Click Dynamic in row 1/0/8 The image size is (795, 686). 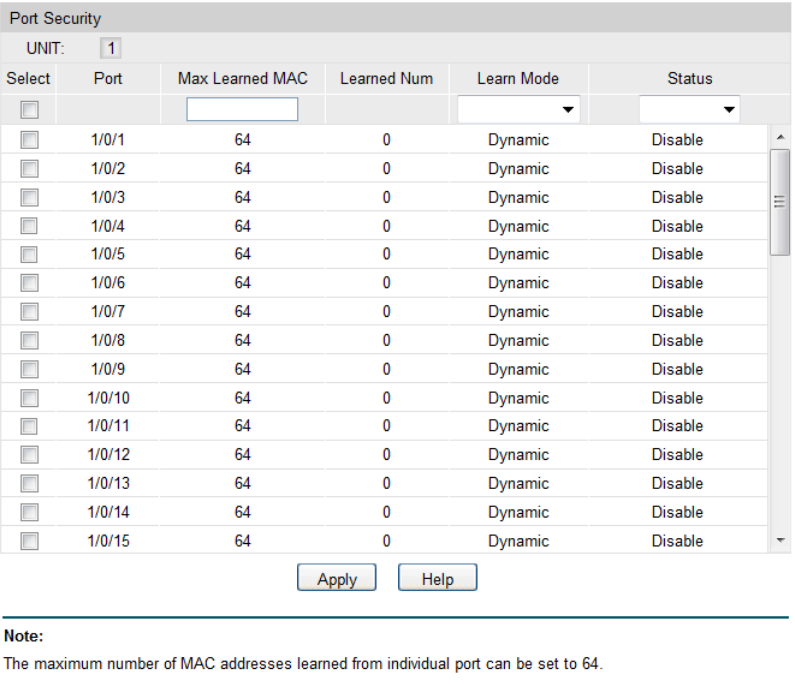coord(519,341)
